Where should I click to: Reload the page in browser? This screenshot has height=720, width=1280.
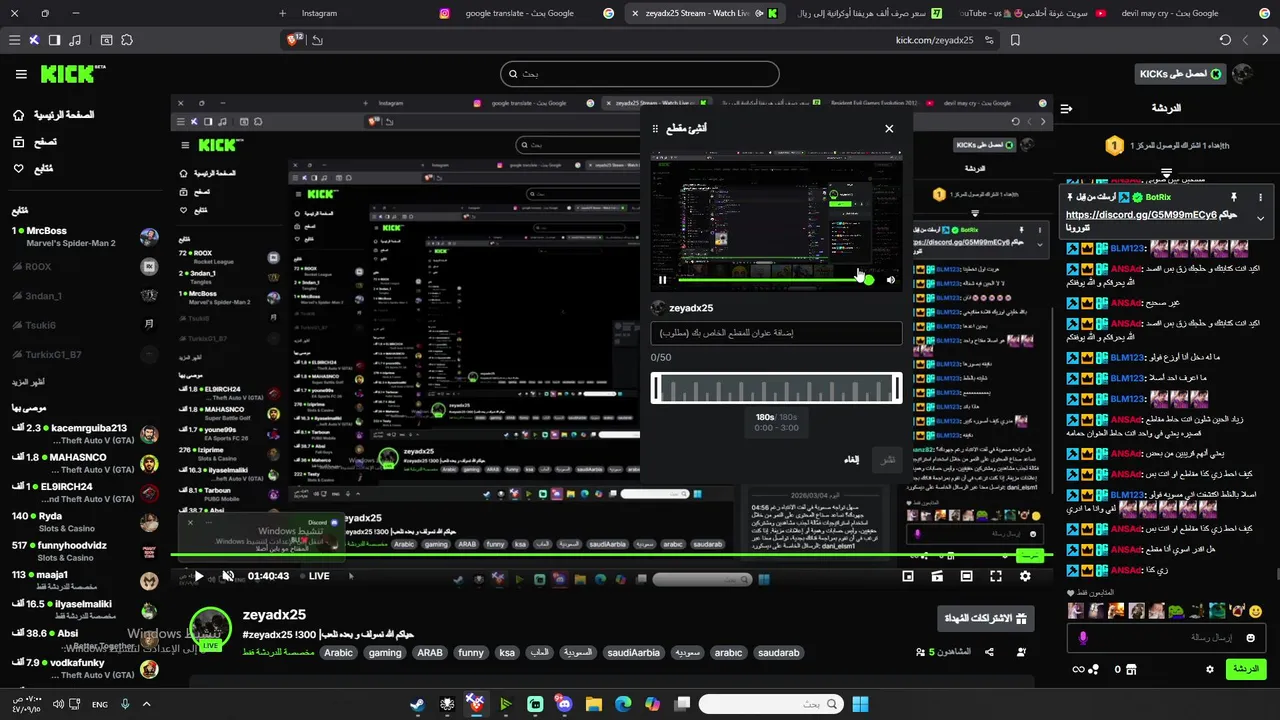[x=1225, y=40]
